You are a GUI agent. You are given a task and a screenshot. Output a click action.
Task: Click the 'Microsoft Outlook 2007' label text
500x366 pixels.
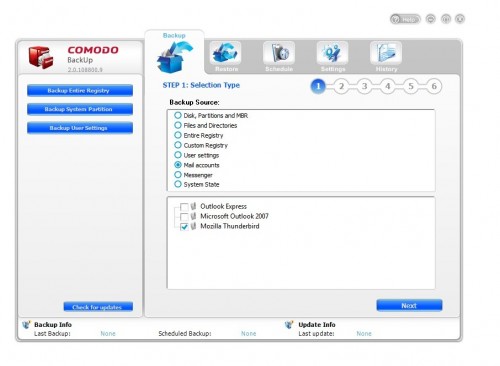[234, 216]
